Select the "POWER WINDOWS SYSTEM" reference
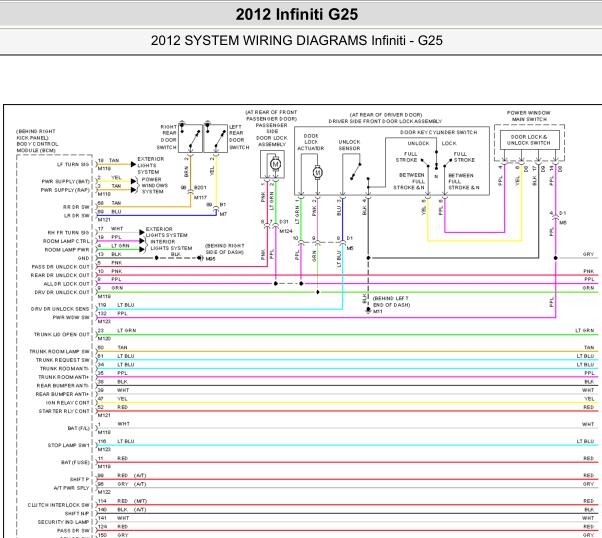This screenshot has height=538, width=602. [155, 185]
